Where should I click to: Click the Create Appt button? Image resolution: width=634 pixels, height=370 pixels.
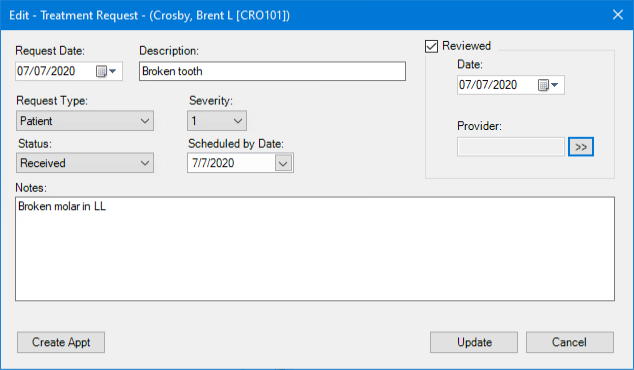(x=61, y=343)
